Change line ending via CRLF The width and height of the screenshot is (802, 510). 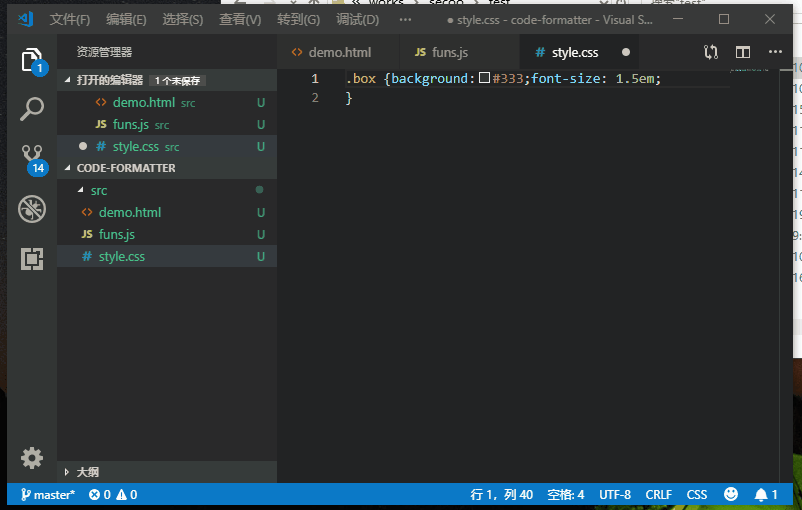click(658, 495)
